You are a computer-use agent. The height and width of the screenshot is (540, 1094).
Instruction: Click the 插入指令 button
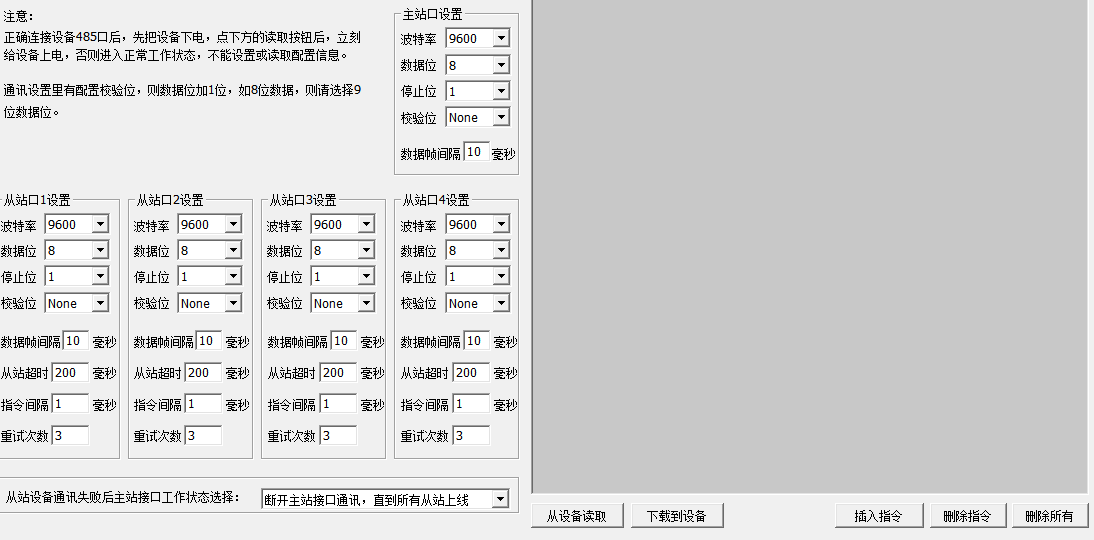[x=877, y=516]
